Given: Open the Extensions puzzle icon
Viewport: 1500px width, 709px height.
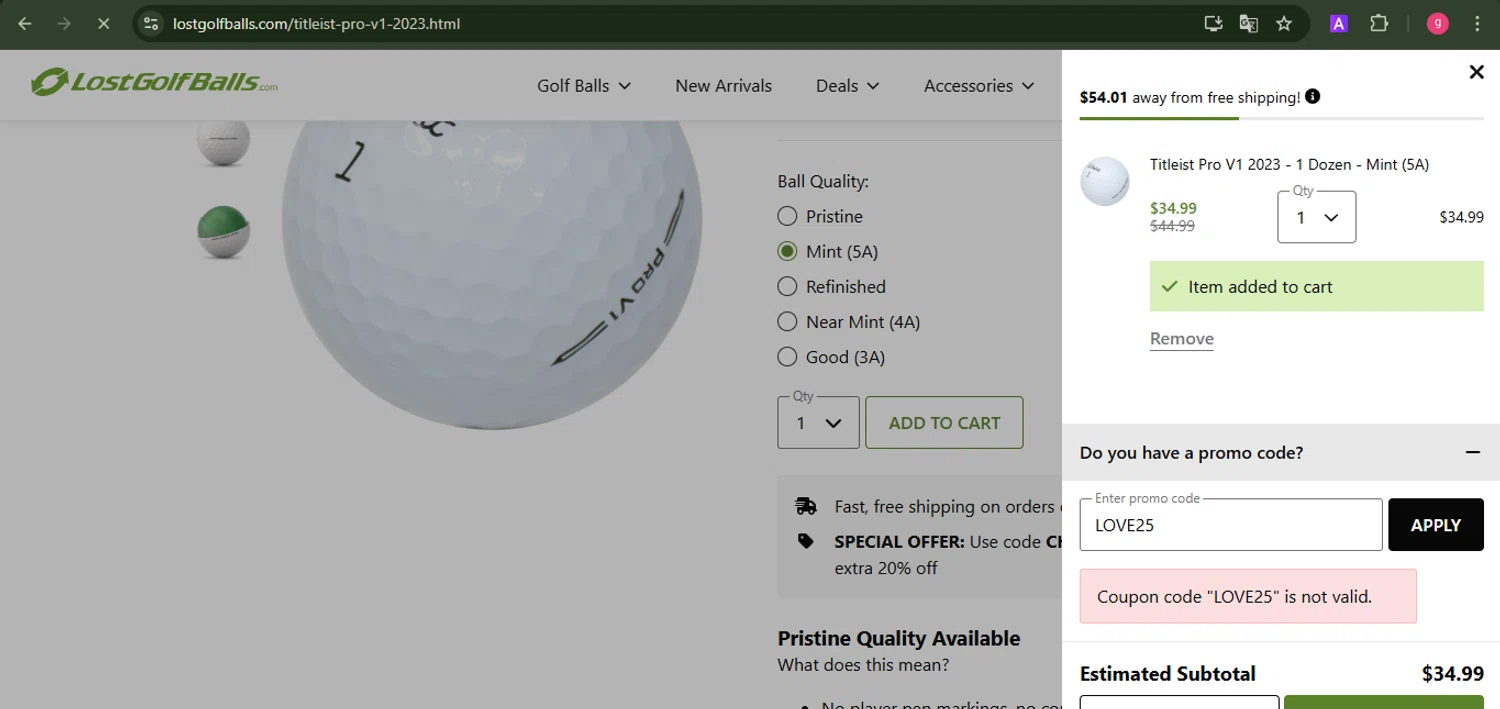Looking at the screenshot, I should point(1379,23).
